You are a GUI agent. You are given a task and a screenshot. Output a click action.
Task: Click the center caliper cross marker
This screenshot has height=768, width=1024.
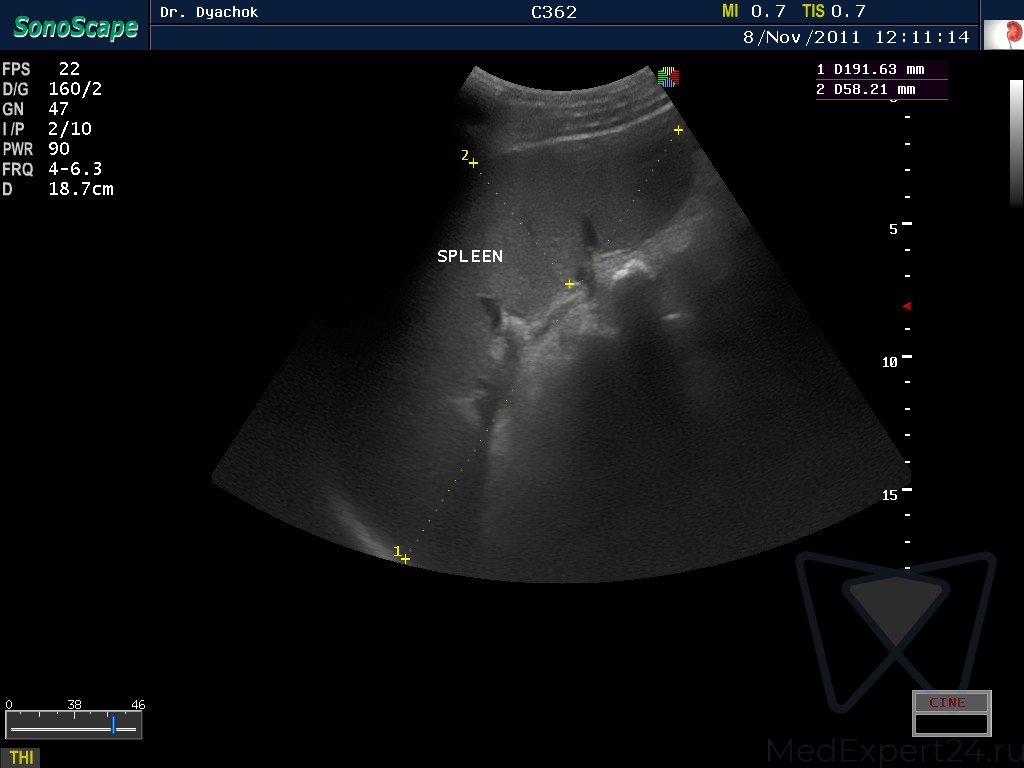point(569,284)
